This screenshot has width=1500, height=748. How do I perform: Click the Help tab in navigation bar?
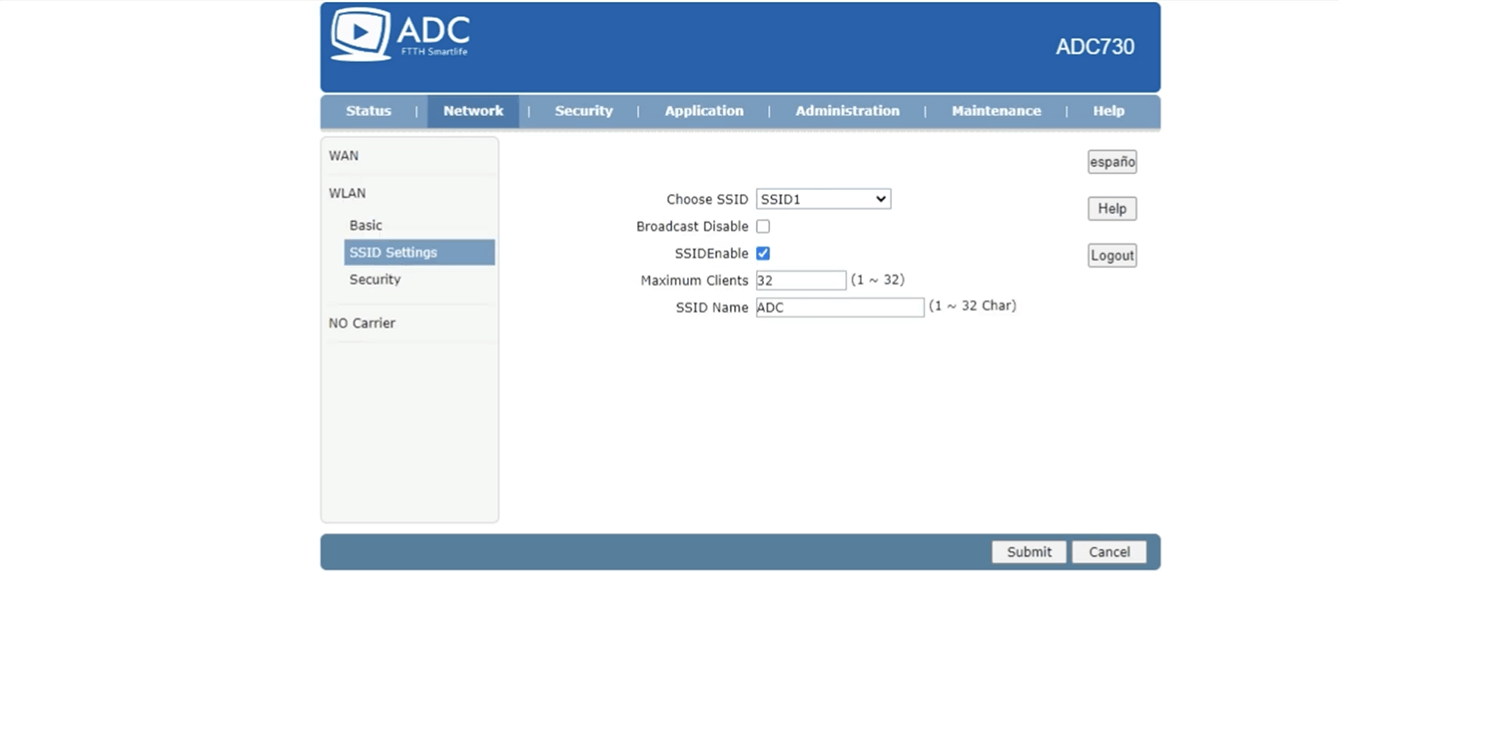(1108, 111)
